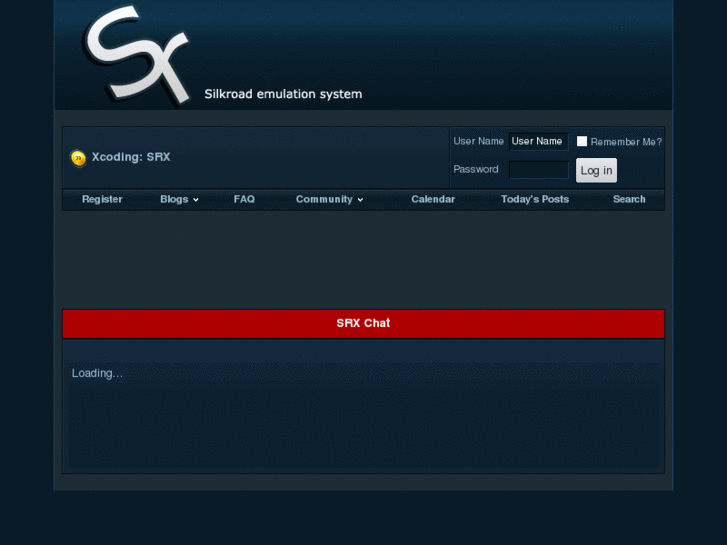This screenshot has height=545, width=727.
Task: Expand the Community dropdown menu
Action: 329,199
